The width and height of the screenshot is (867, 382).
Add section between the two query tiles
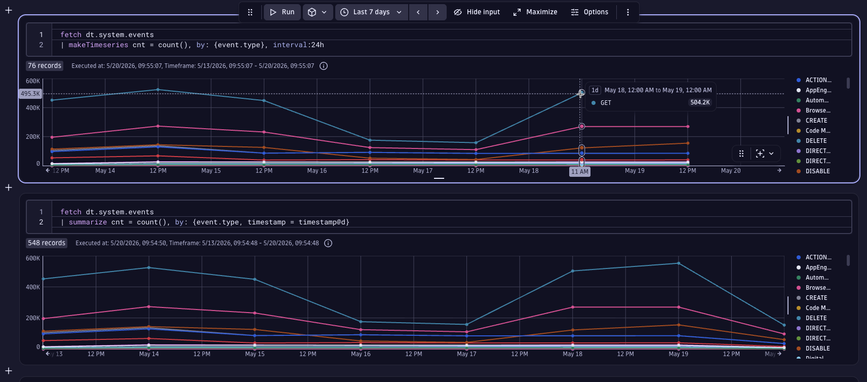[8, 187]
